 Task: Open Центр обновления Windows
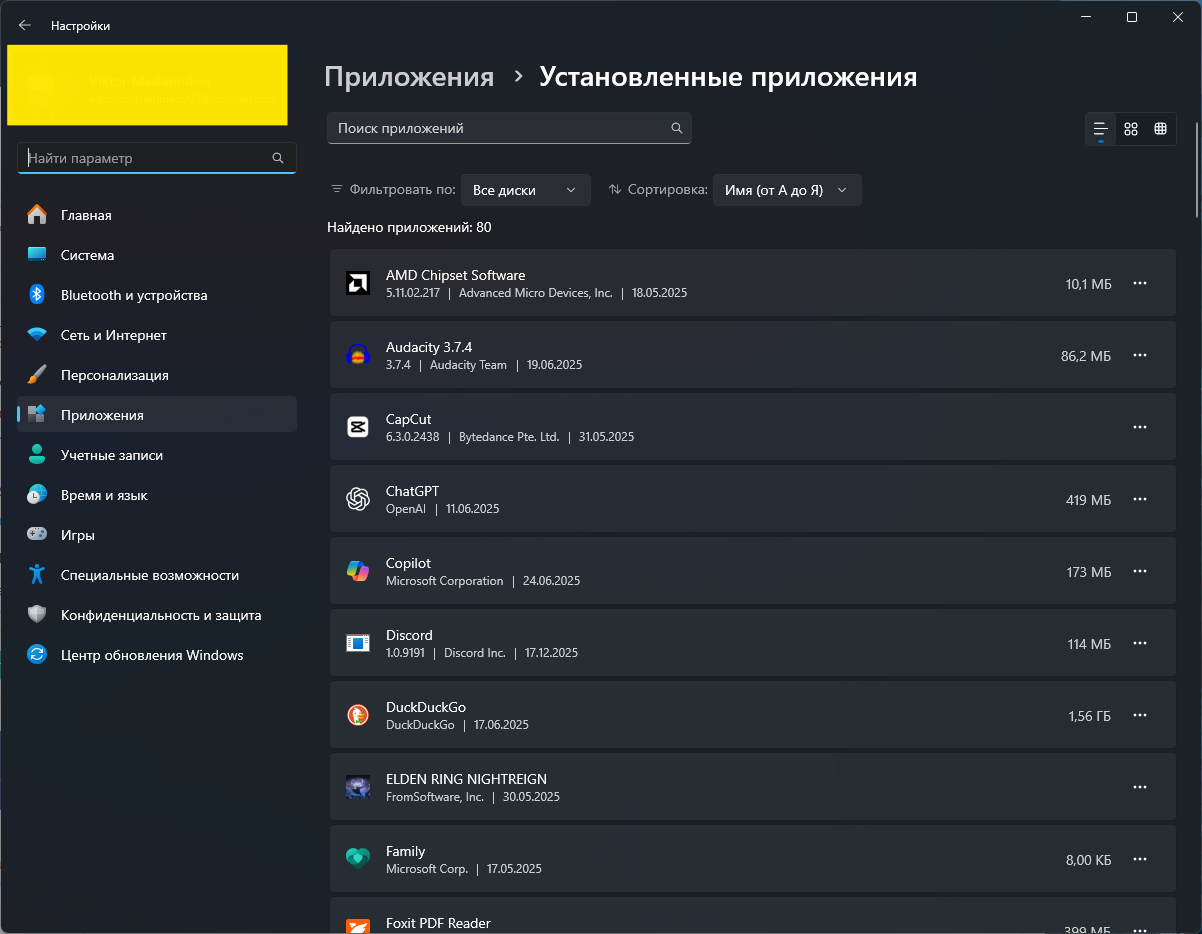(x=157, y=655)
